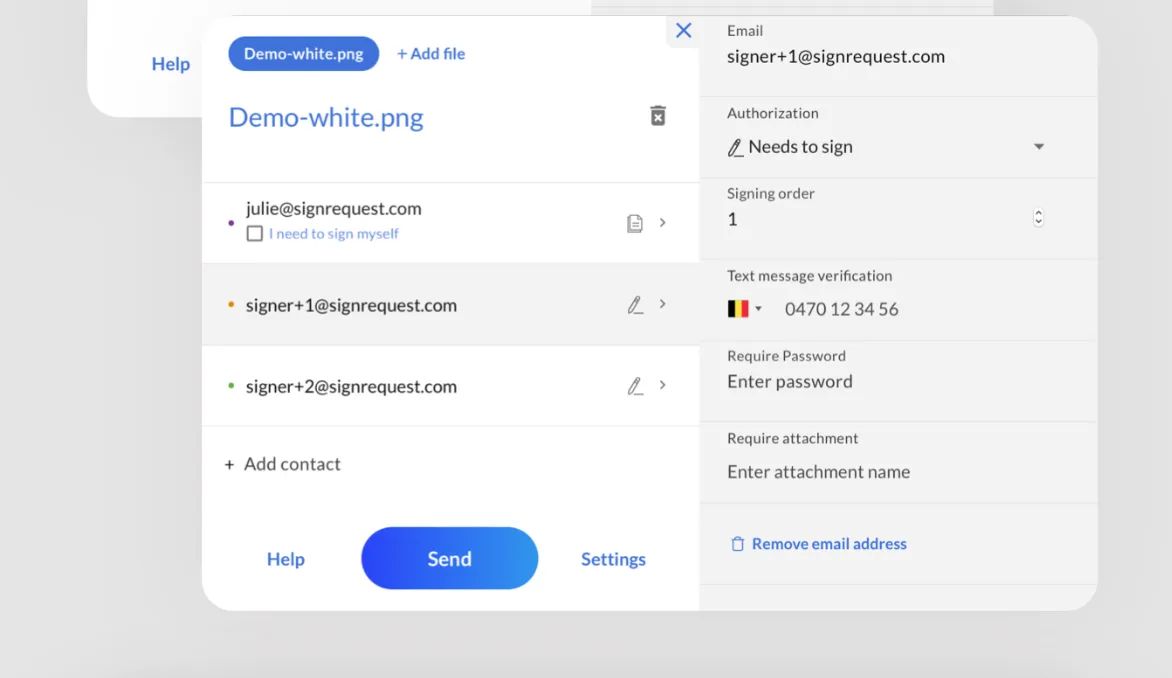Select the Demo-white.png file pill
Image resolution: width=1172 pixels, height=678 pixels.
point(303,53)
